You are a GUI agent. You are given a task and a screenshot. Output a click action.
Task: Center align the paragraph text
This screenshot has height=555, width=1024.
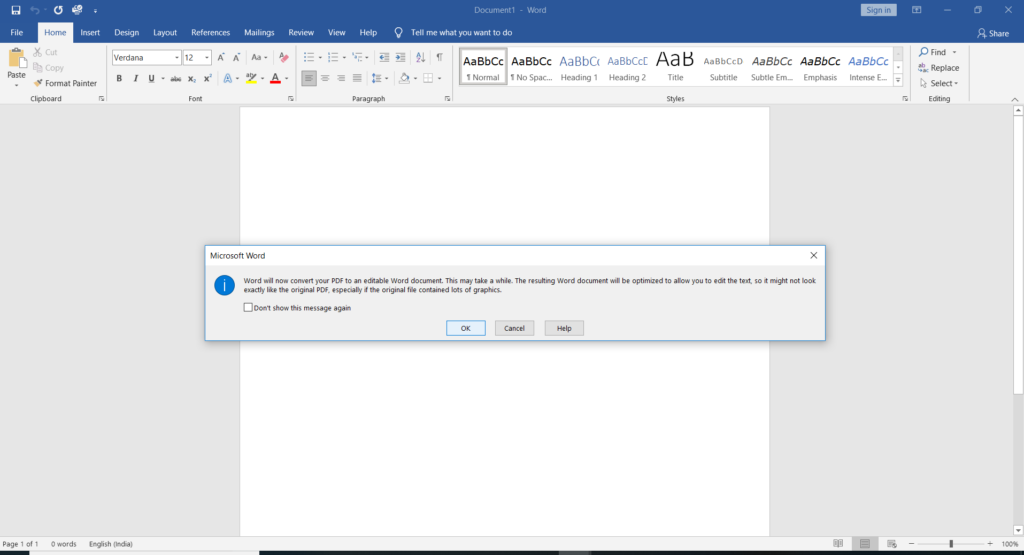(x=325, y=78)
